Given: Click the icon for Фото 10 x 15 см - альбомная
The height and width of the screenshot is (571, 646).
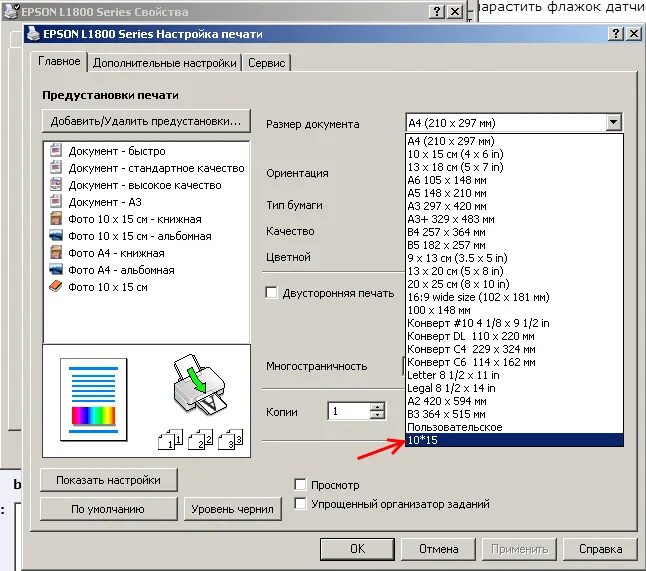Looking at the screenshot, I should tap(56, 235).
